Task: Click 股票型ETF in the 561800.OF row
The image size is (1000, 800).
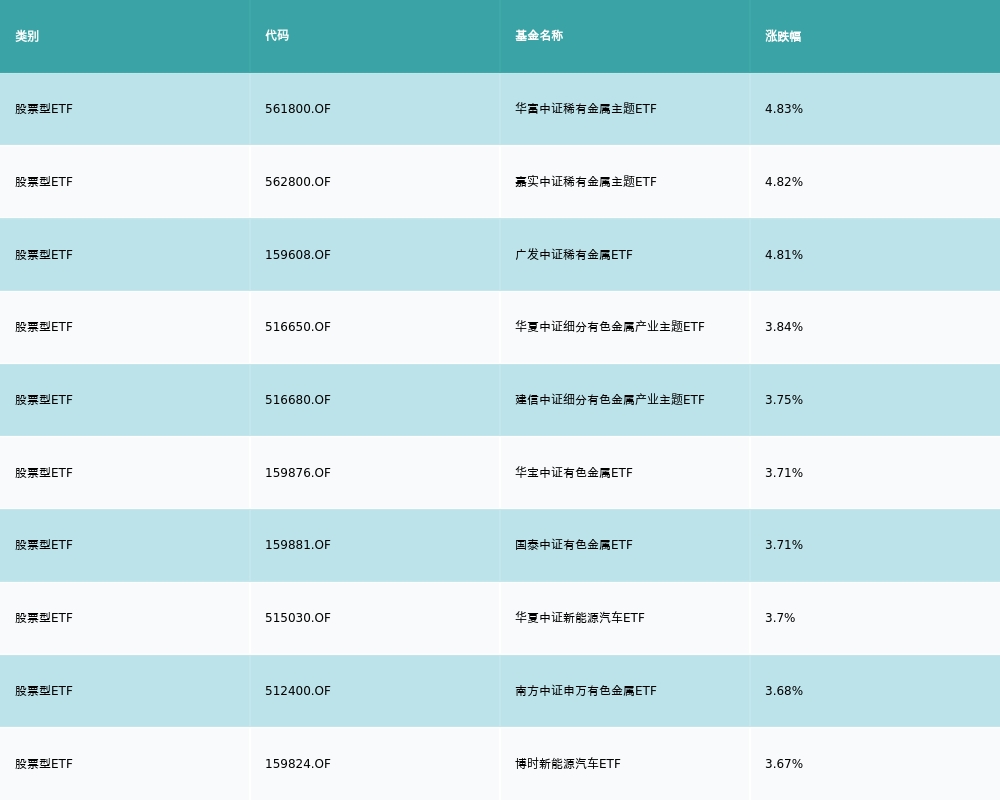Action: 44,109
